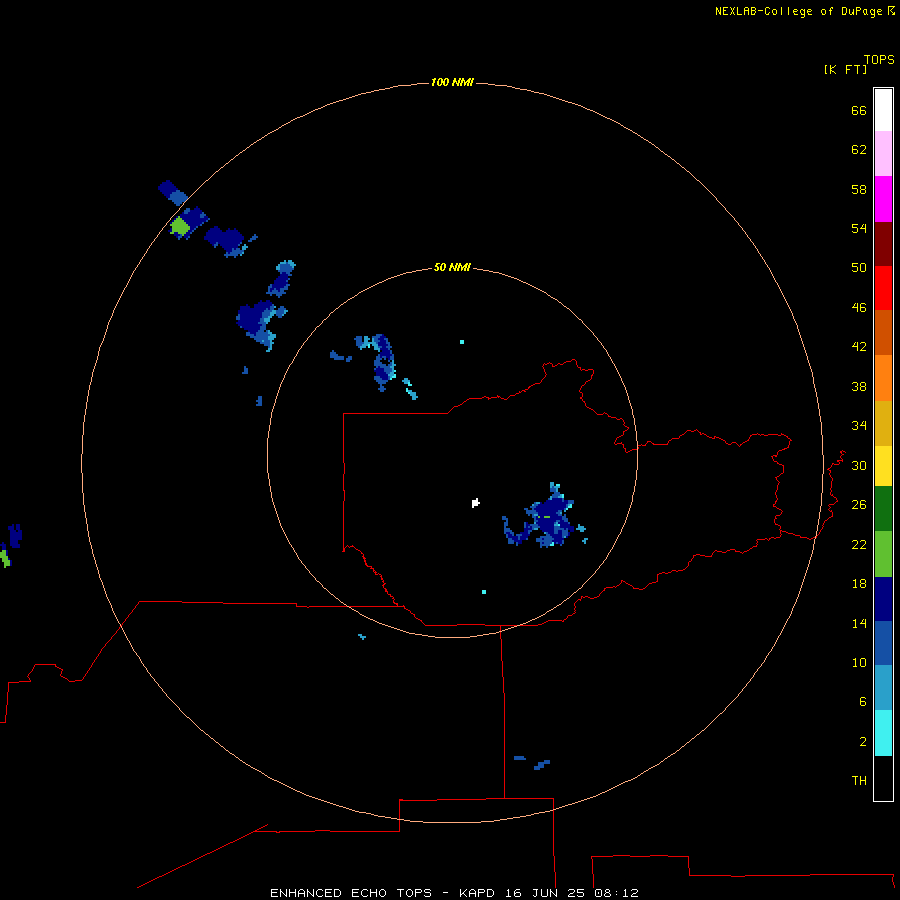Viewport: 900px width, 900px height.
Task: Click the legend value 50
Action: 859,267
